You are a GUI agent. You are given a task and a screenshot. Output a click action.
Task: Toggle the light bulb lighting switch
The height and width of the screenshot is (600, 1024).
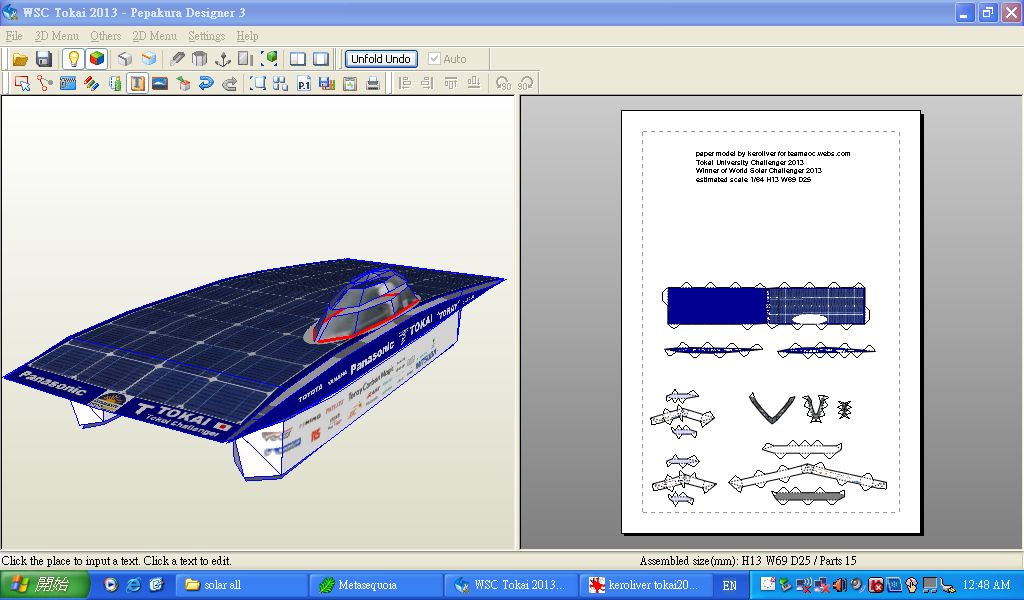(73, 59)
